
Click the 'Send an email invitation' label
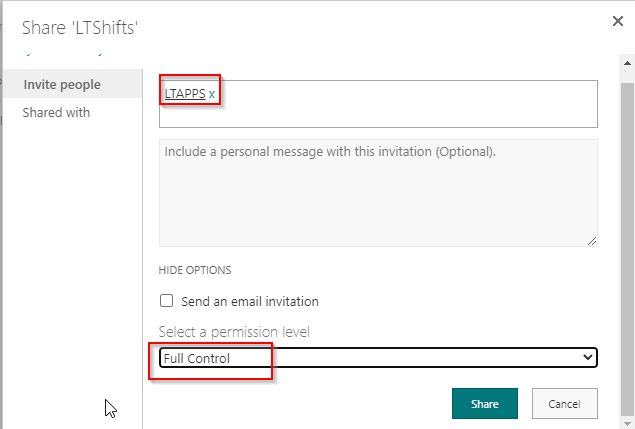(251, 301)
